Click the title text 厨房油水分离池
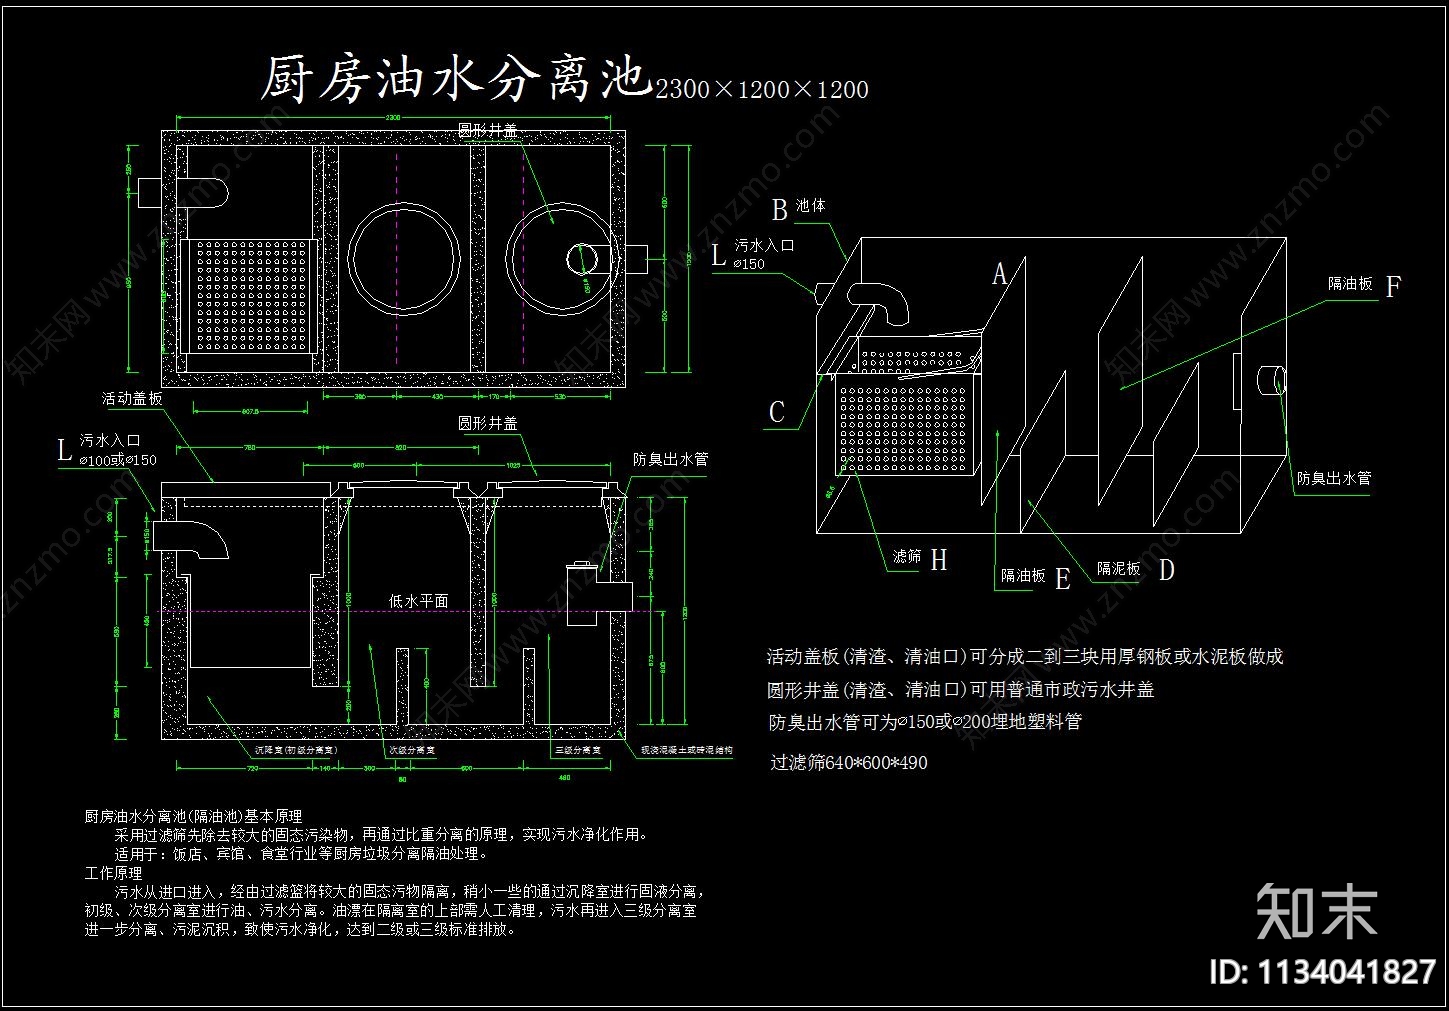 [456, 78]
